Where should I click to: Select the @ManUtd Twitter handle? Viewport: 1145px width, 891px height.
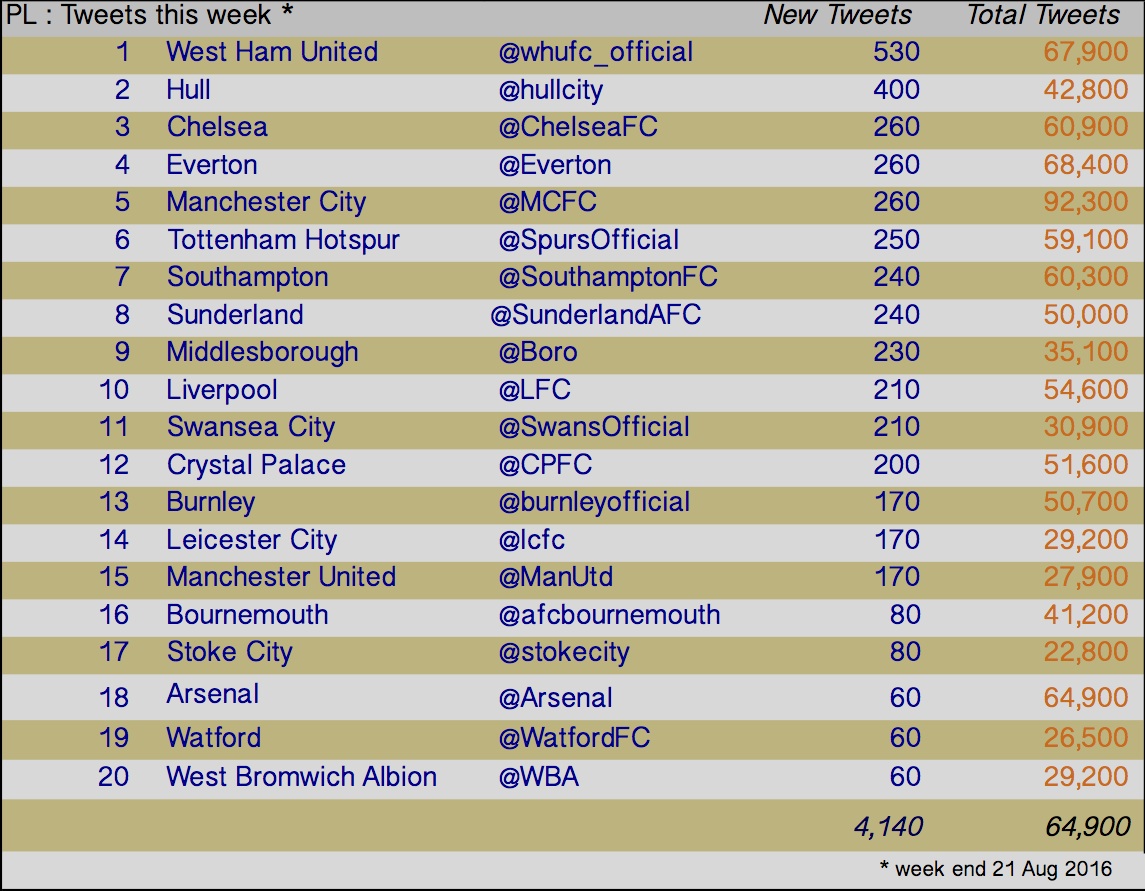point(555,578)
